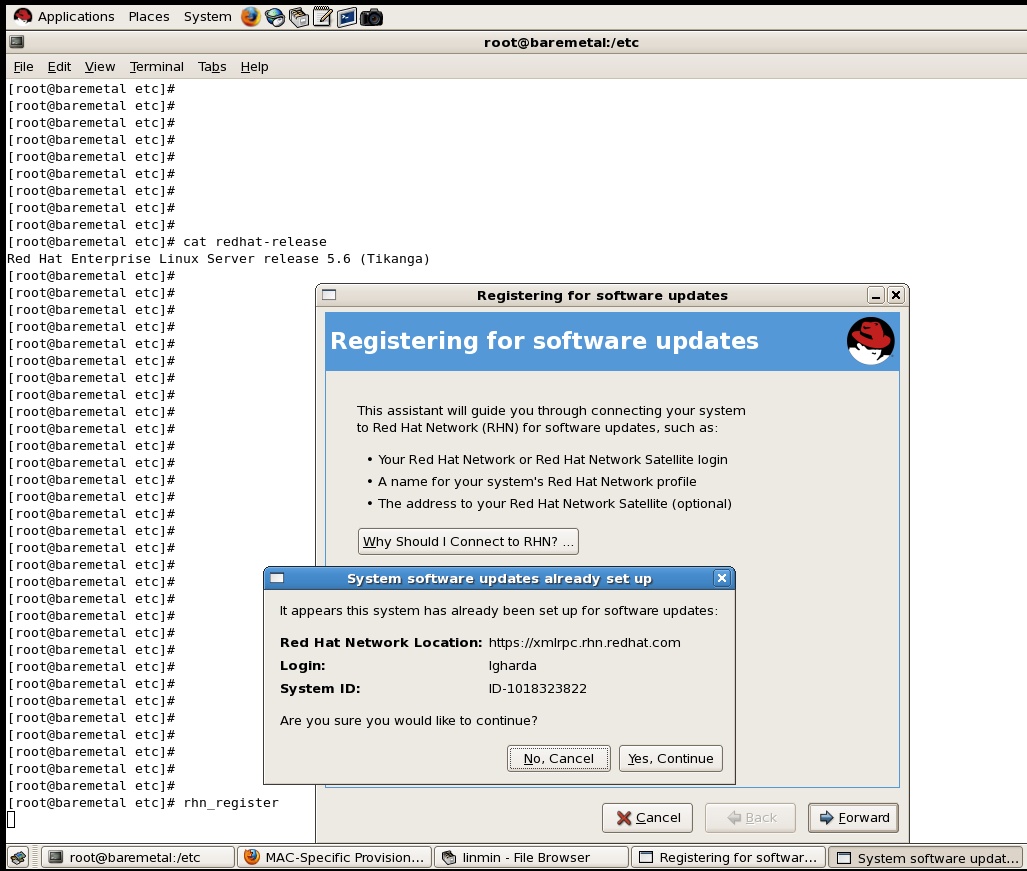Close the System software updates already set up dialog

[722, 578]
